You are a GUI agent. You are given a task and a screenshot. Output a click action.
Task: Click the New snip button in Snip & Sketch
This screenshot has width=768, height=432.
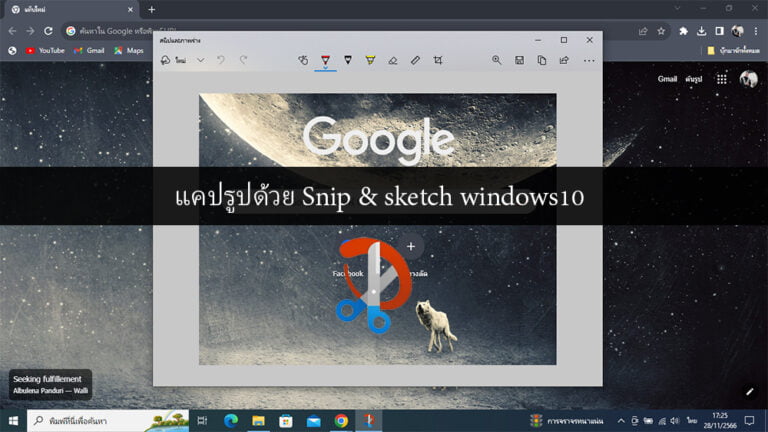tap(173, 60)
